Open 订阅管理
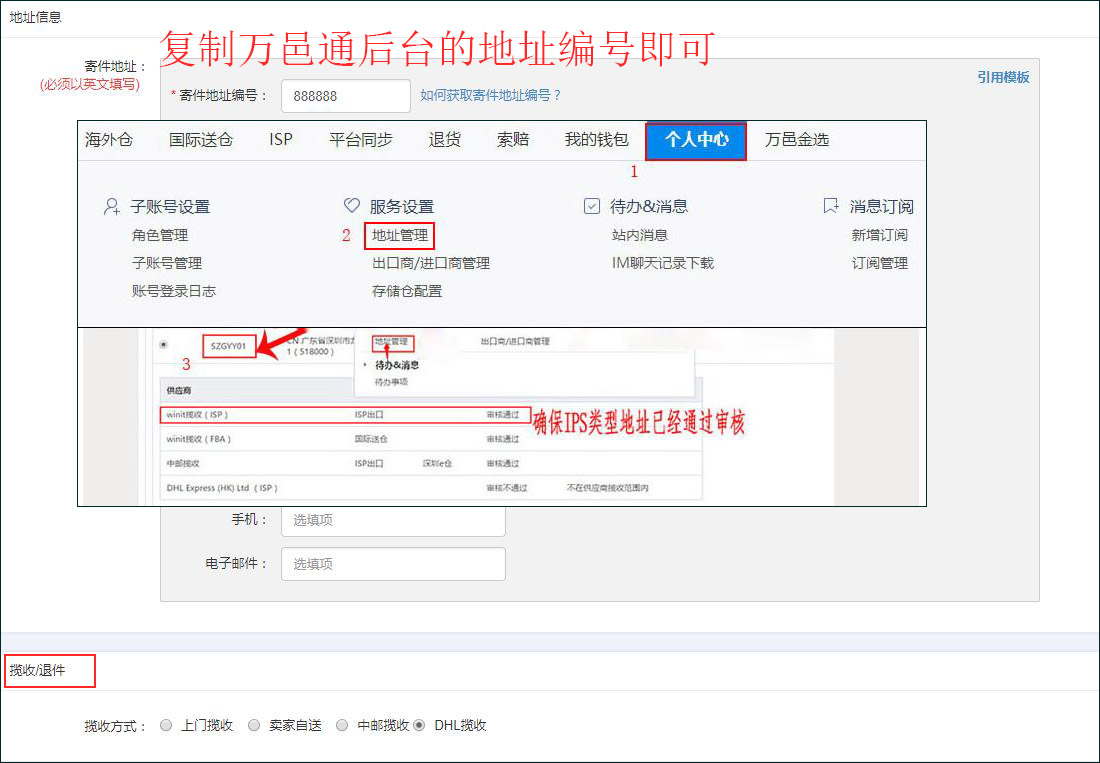1100x763 pixels. [x=880, y=263]
